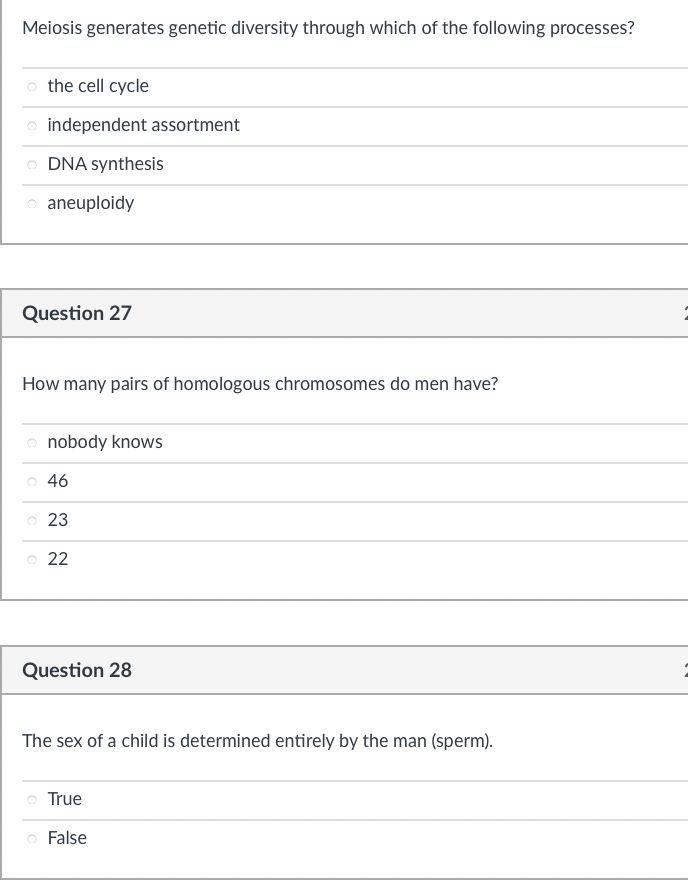Click the homologous chromosomes question text
This screenshot has width=688, height=884.
click(x=260, y=384)
